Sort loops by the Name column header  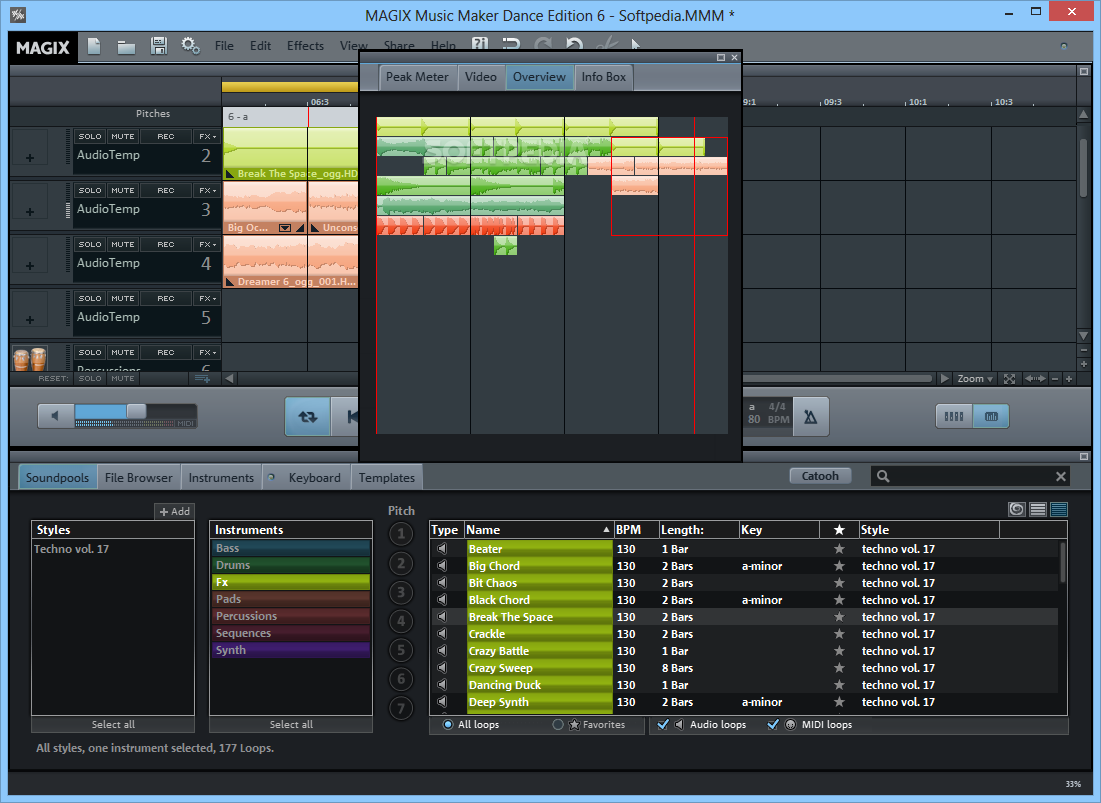(x=538, y=530)
